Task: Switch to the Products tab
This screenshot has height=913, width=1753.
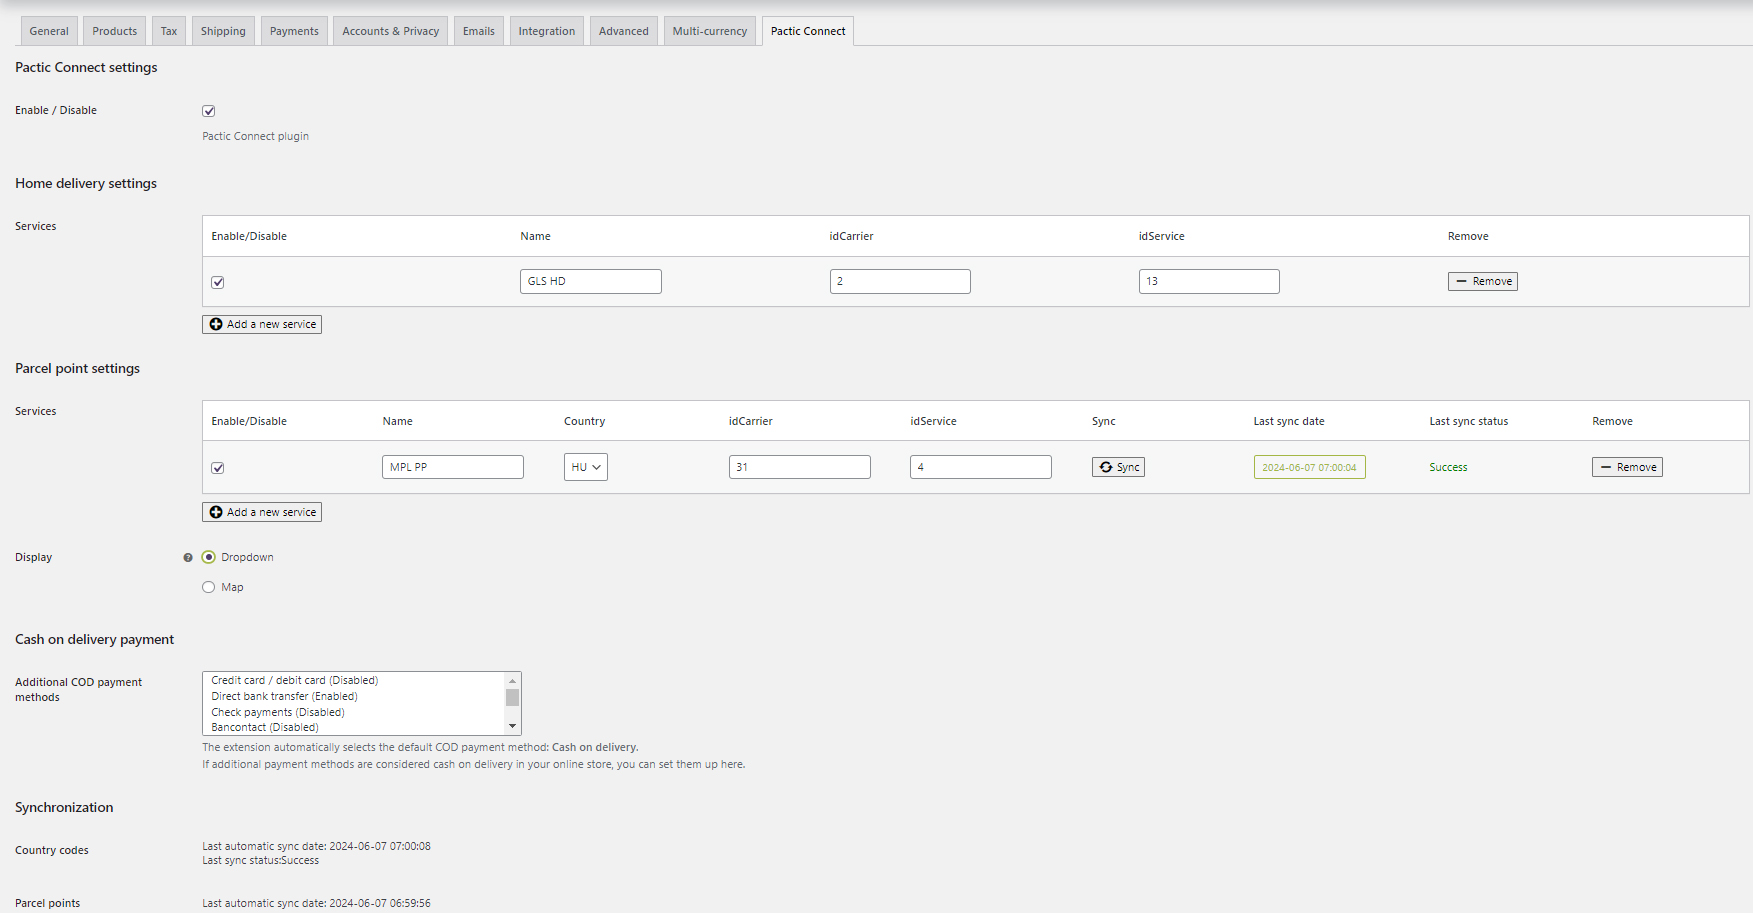Action: pyautogui.click(x=115, y=31)
